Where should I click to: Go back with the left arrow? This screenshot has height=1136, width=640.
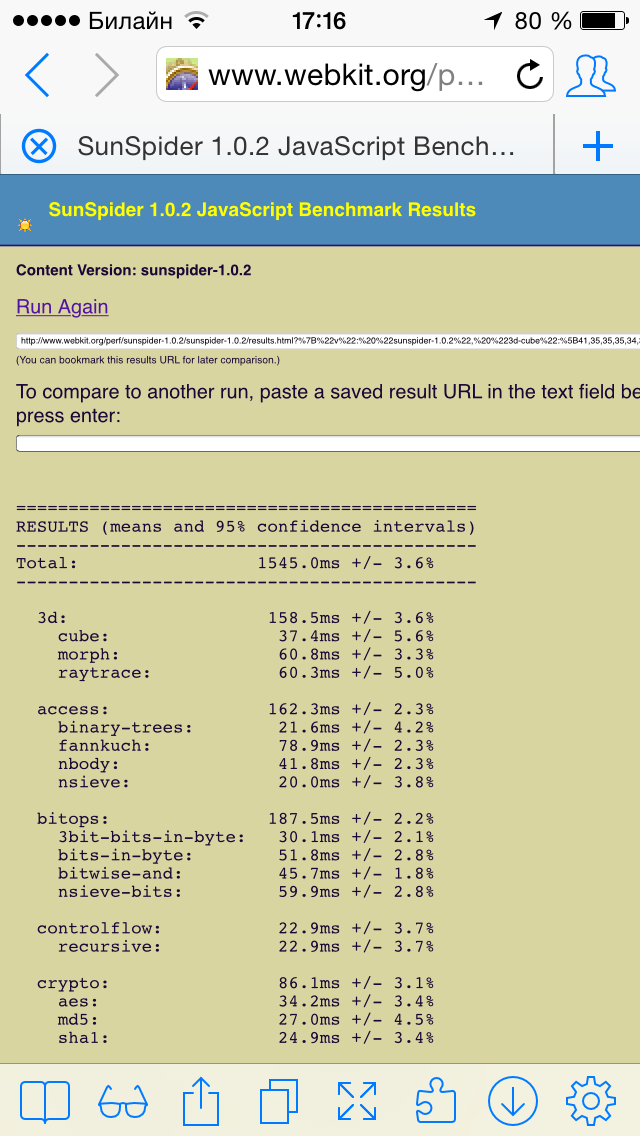pos(37,74)
